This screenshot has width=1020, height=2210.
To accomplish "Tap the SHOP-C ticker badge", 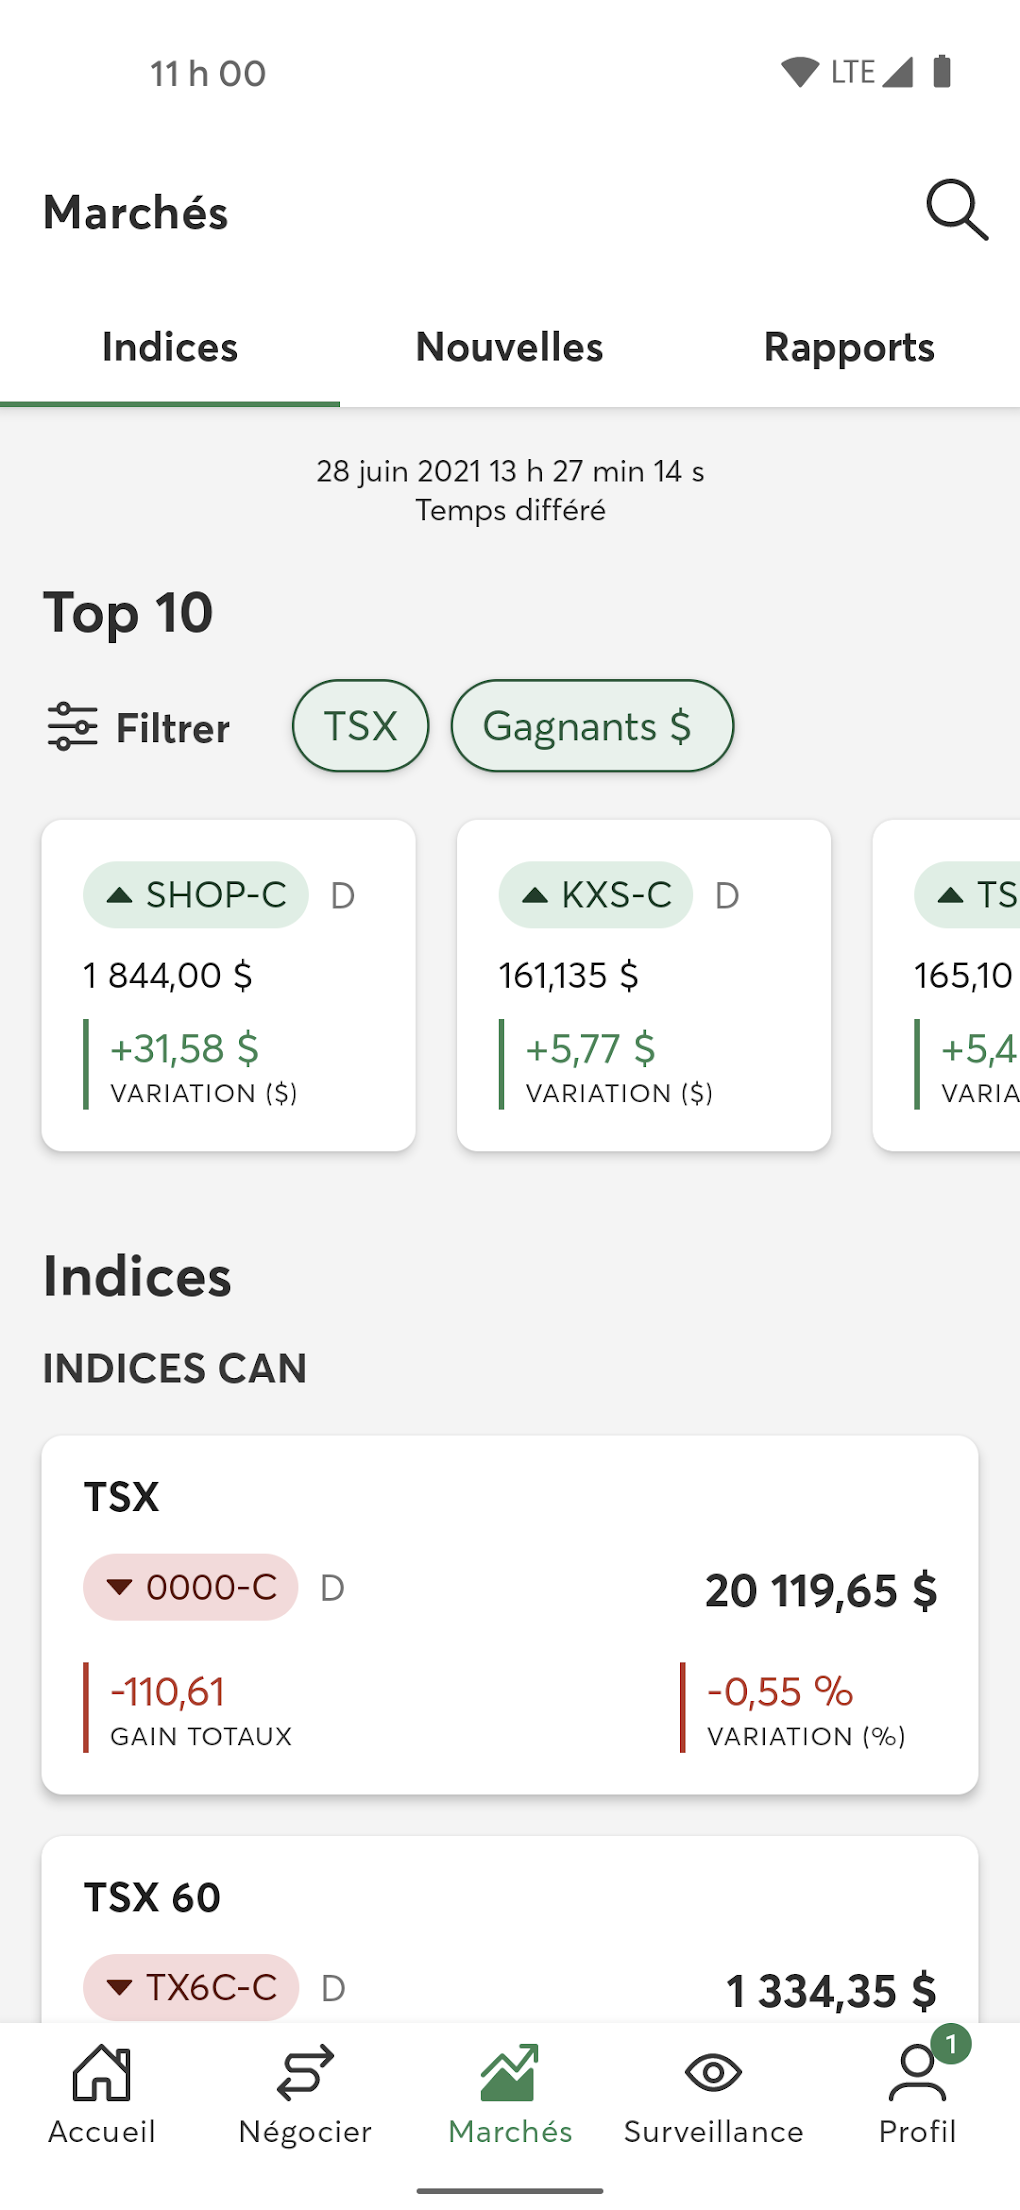I will pos(196,895).
